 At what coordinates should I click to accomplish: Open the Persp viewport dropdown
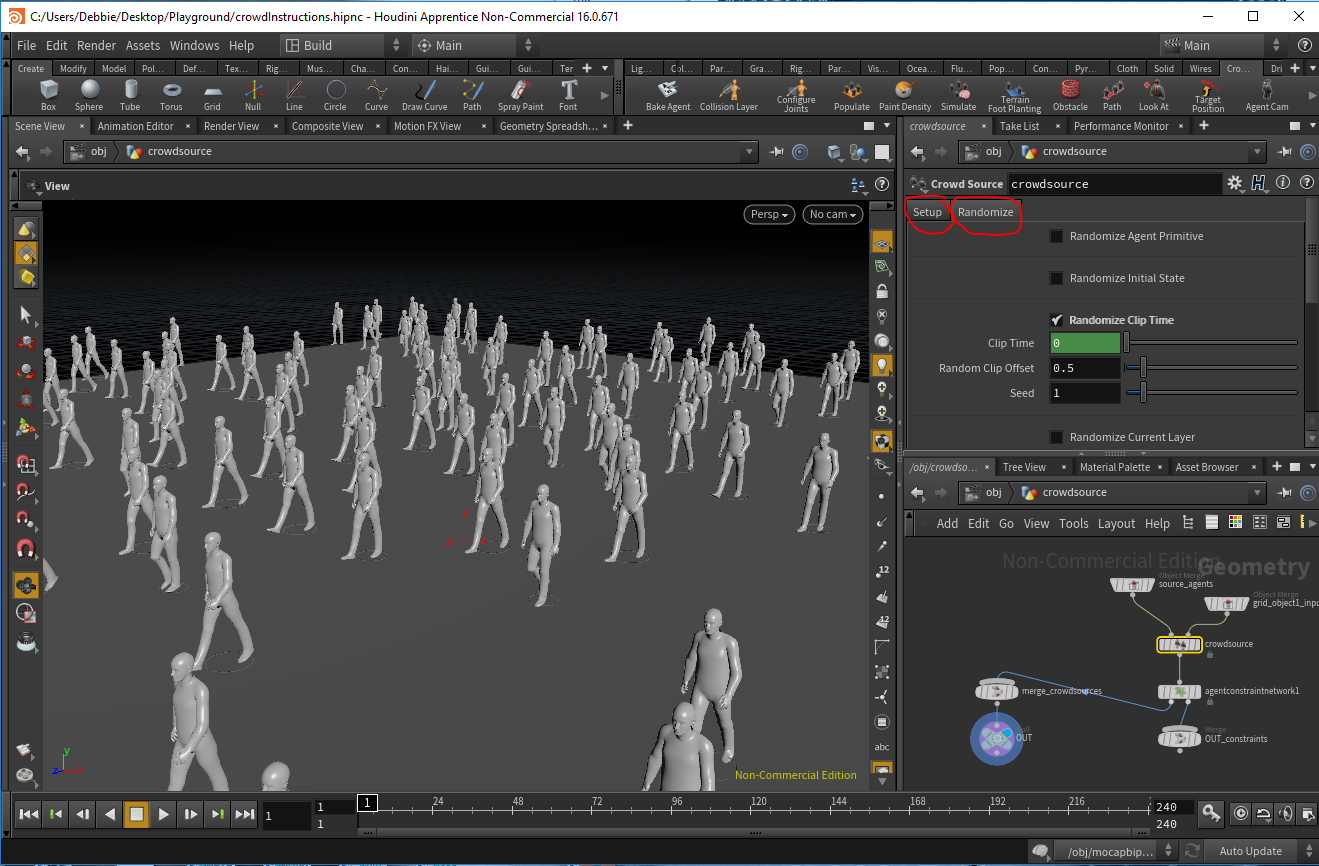click(769, 214)
